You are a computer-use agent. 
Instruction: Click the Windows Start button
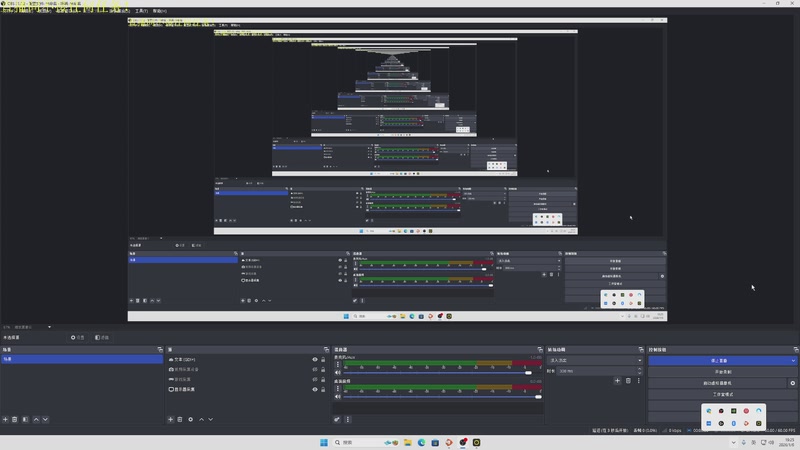point(323,442)
